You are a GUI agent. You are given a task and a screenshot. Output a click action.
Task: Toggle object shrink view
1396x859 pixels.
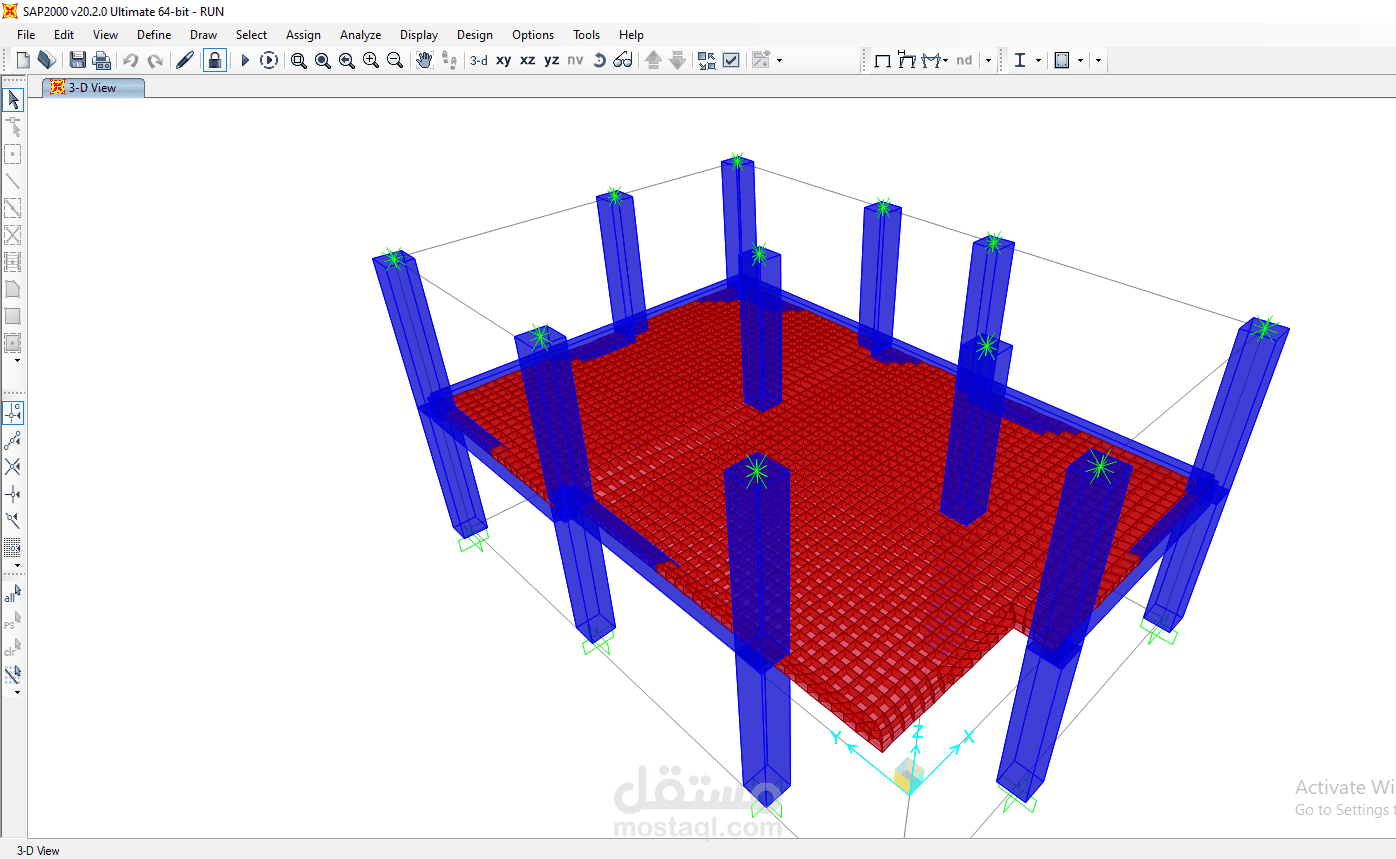[x=707, y=60]
